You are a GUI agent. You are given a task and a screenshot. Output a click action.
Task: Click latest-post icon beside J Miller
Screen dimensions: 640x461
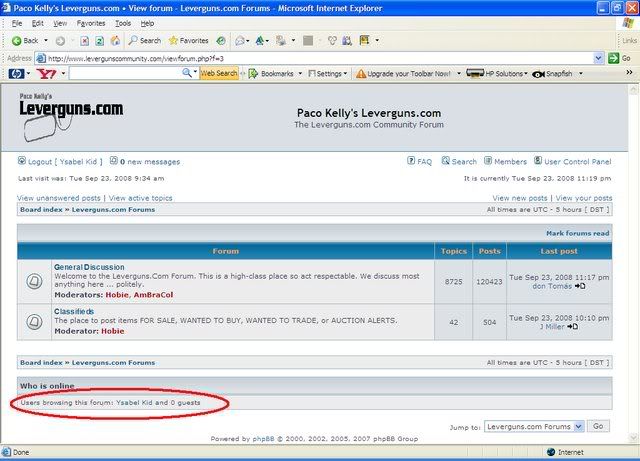tap(573, 326)
